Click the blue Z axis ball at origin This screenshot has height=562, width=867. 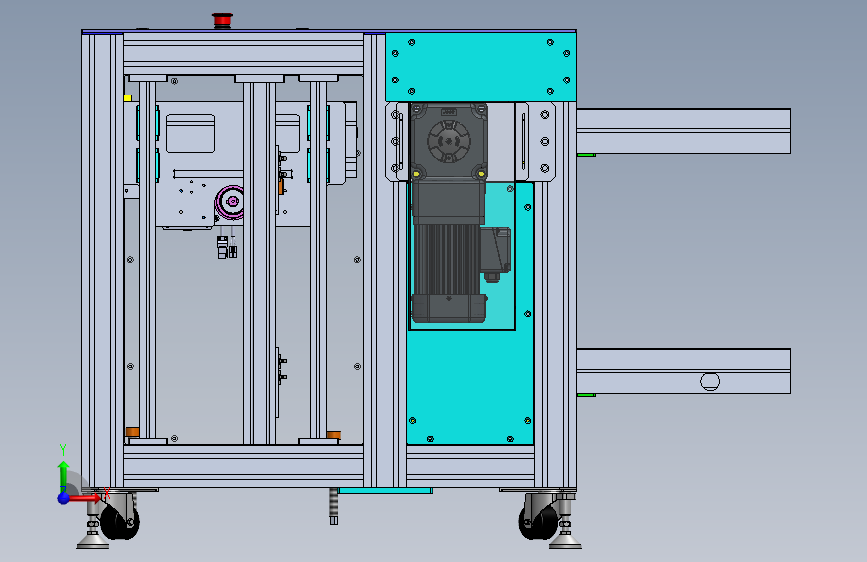(x=63, y=498)
